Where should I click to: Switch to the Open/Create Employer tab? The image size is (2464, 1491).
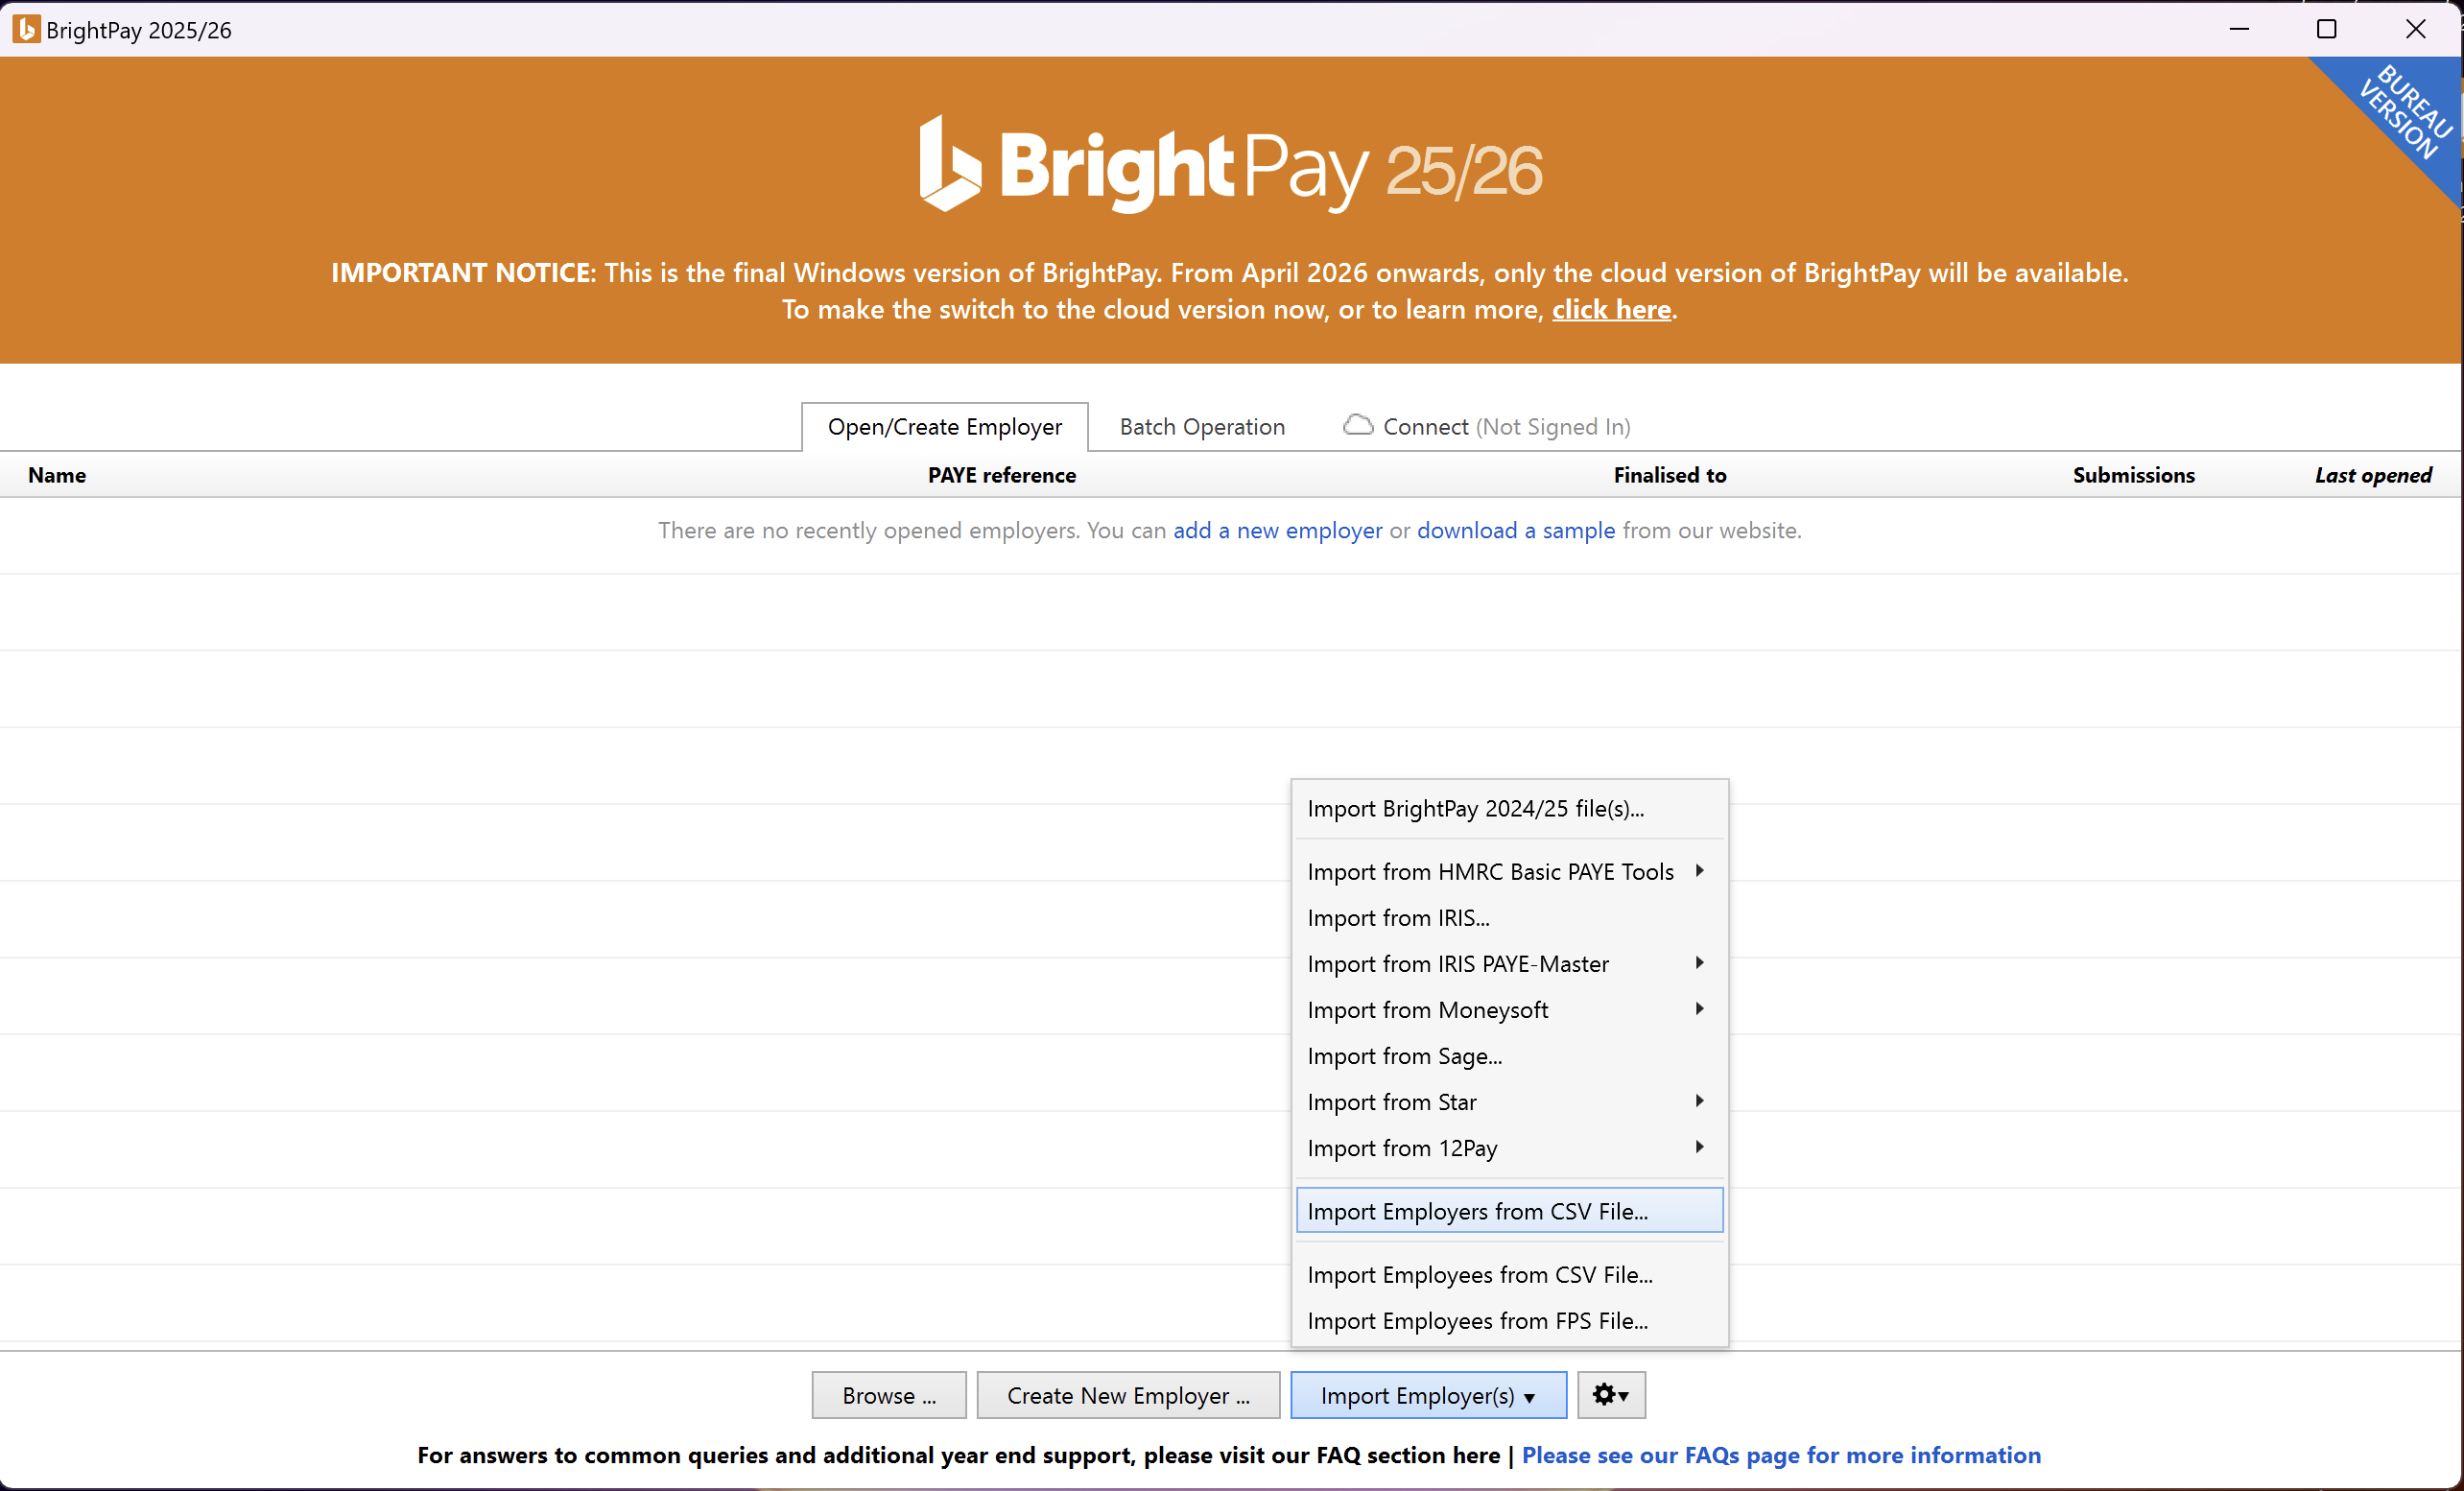point(944,427)
